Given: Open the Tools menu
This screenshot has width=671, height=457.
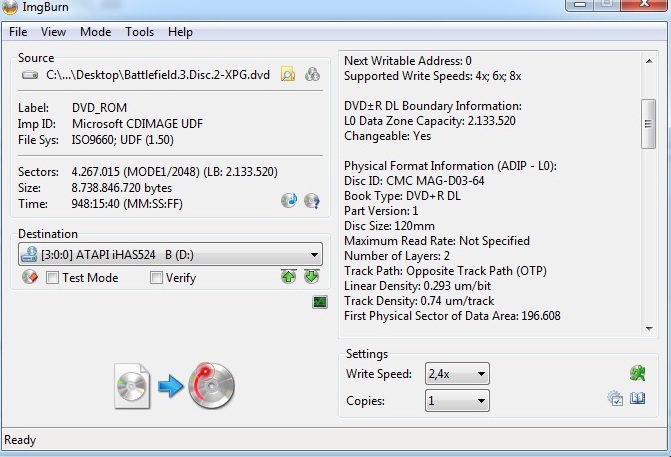Looking at the screenshot, I should 140,32.
